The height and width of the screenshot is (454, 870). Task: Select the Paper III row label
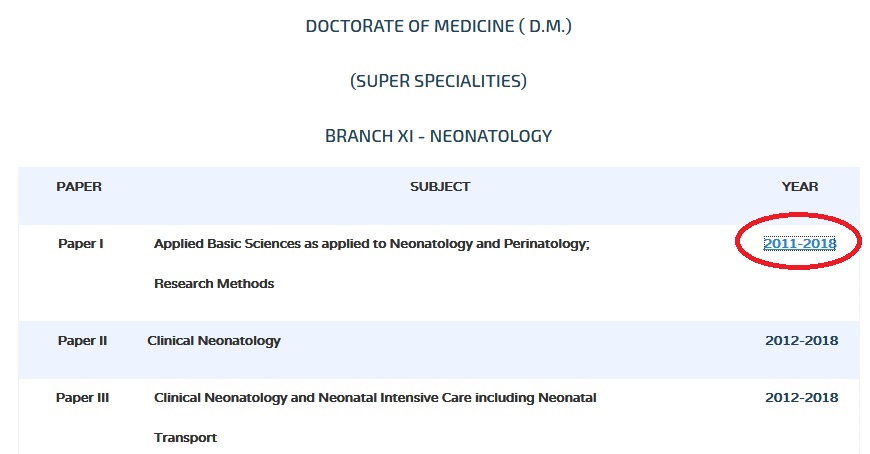tap(82, 398)
